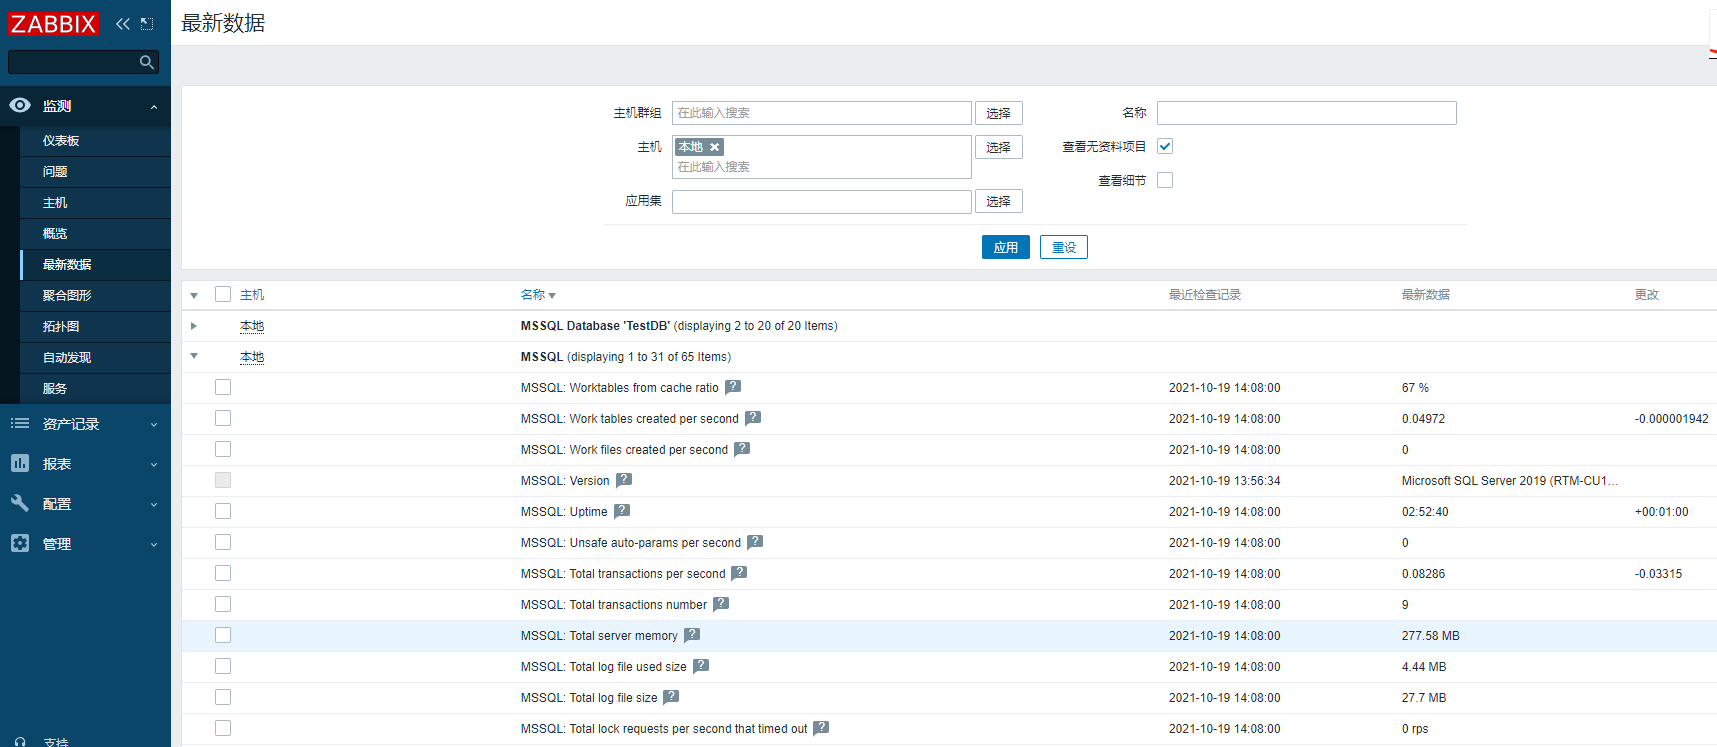
Task: Click the sidebar search magnifier icon
Action: (x=147, y=62)
